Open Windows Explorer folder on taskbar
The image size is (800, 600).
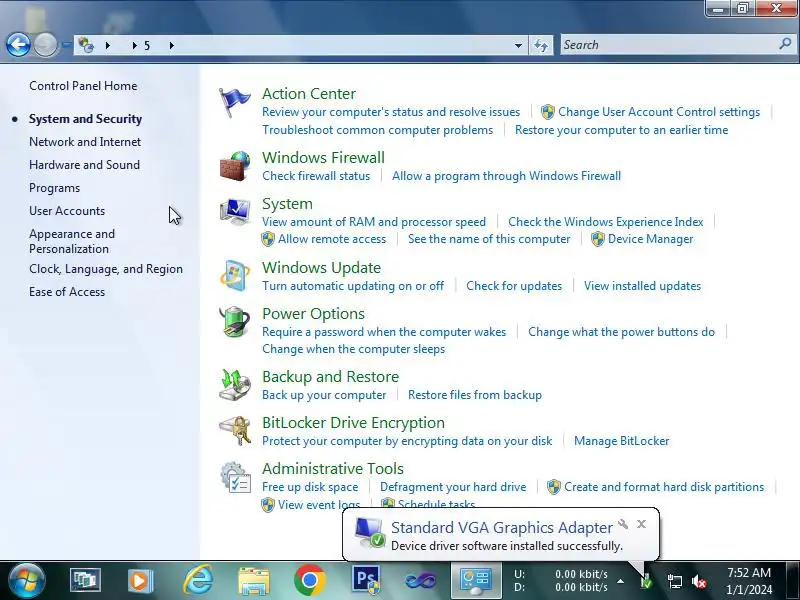(x=254, y=581)
